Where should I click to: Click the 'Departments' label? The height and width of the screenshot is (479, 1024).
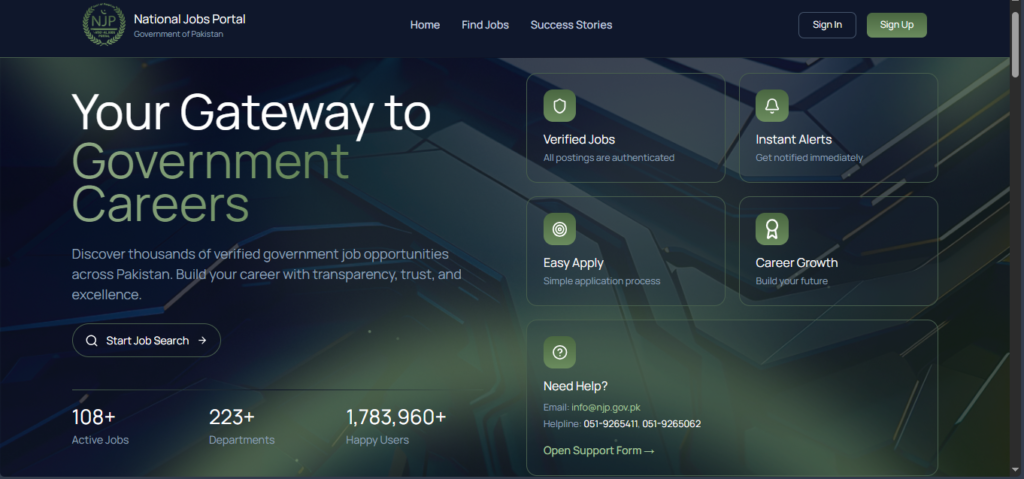(x=242, y=440)
